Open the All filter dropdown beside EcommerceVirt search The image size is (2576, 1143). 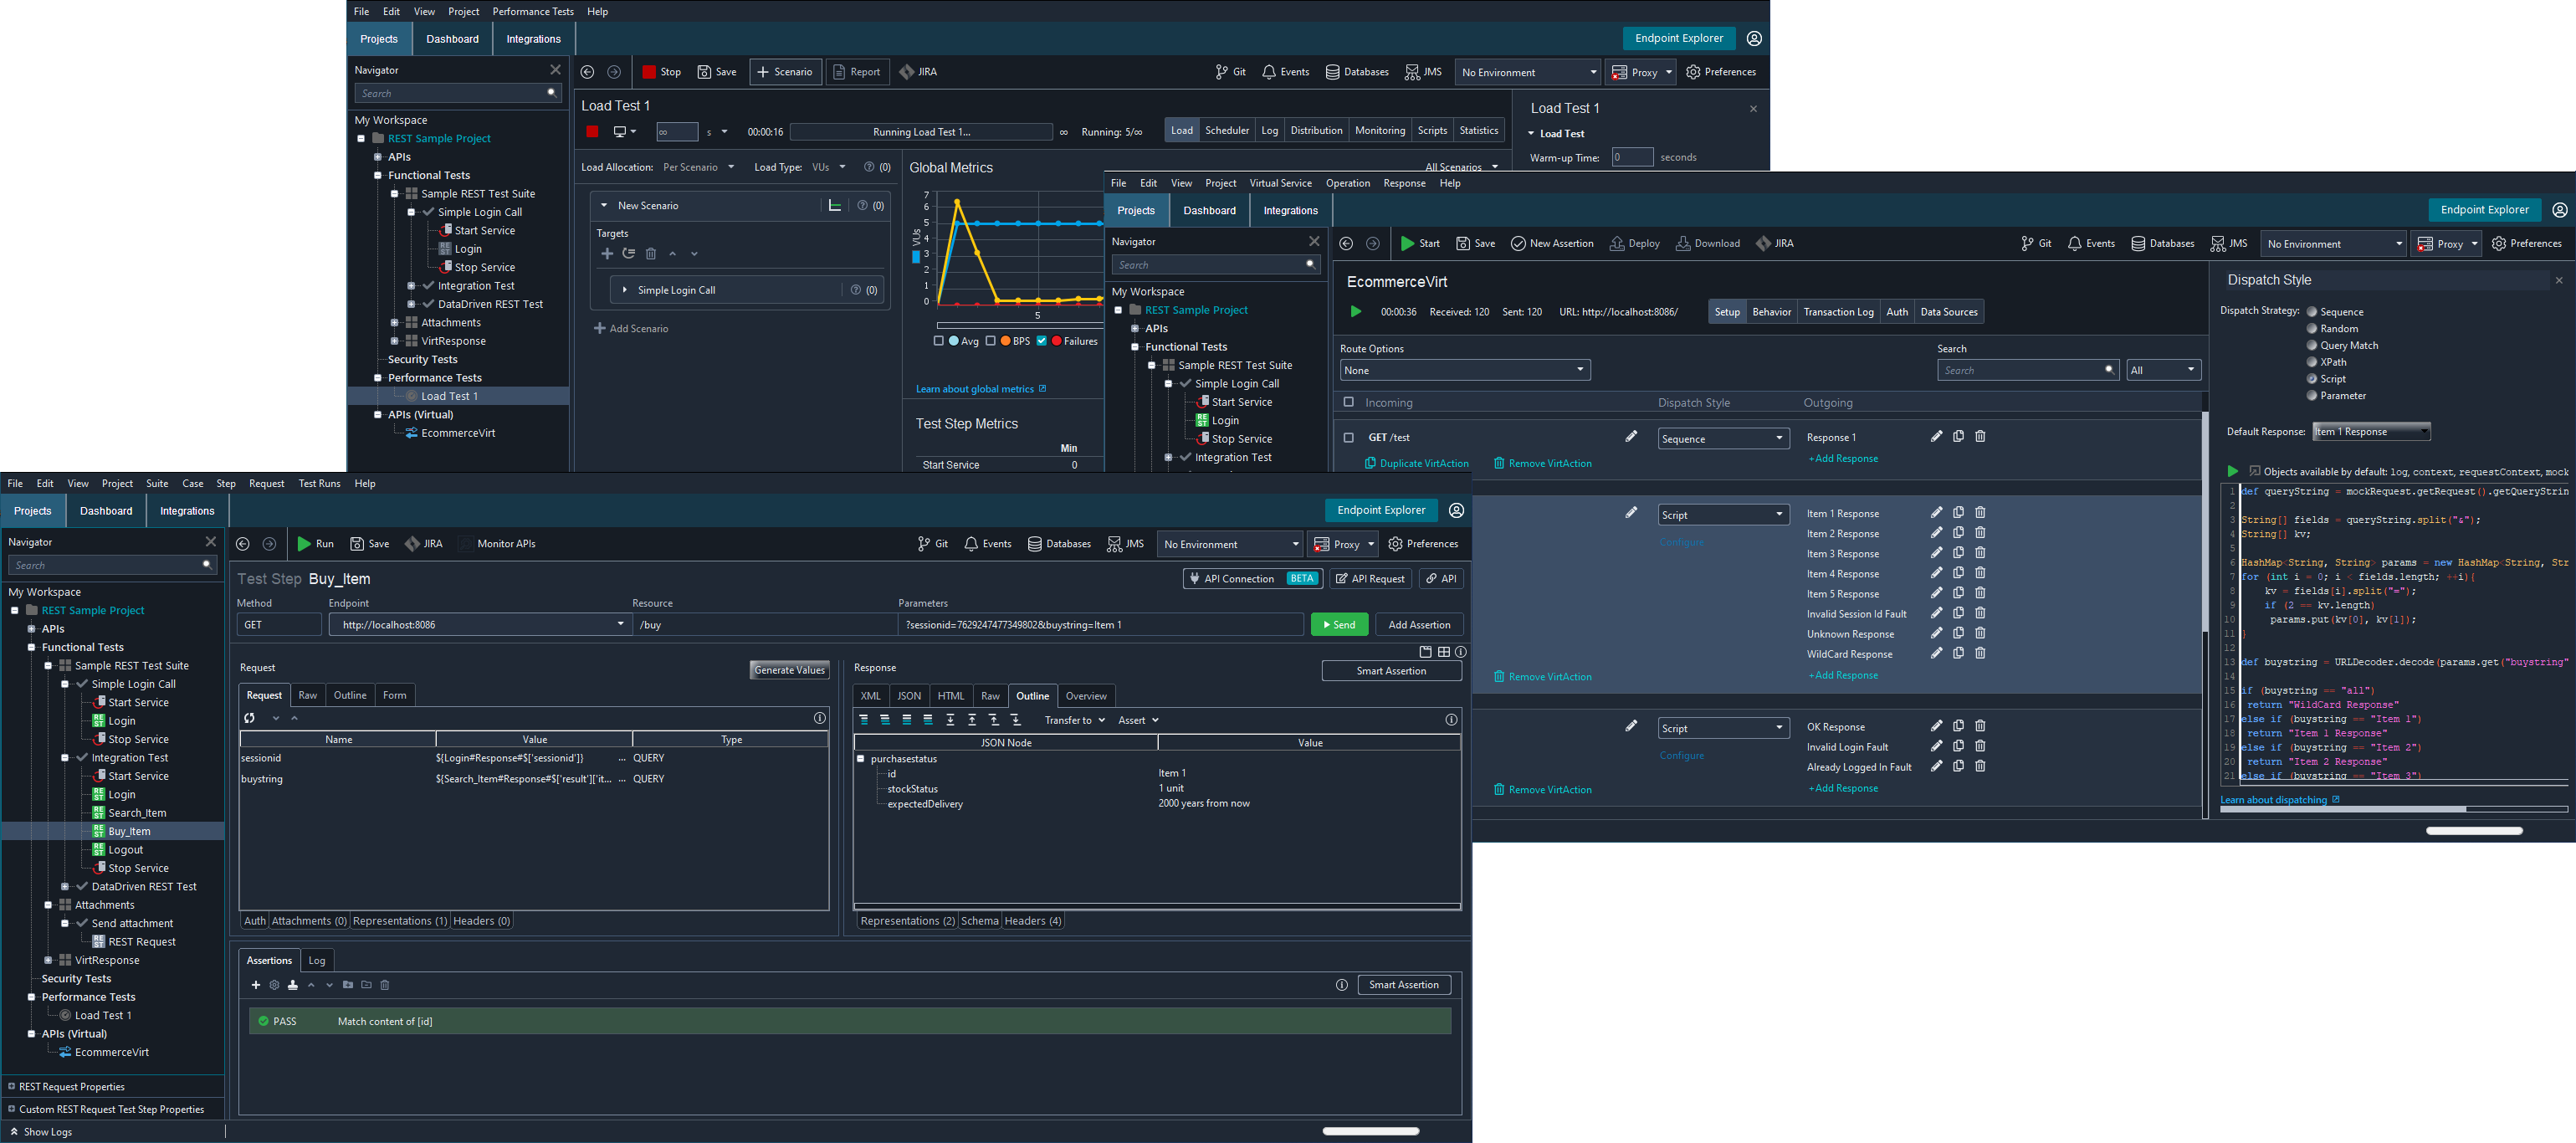(x=2163, y=370)
